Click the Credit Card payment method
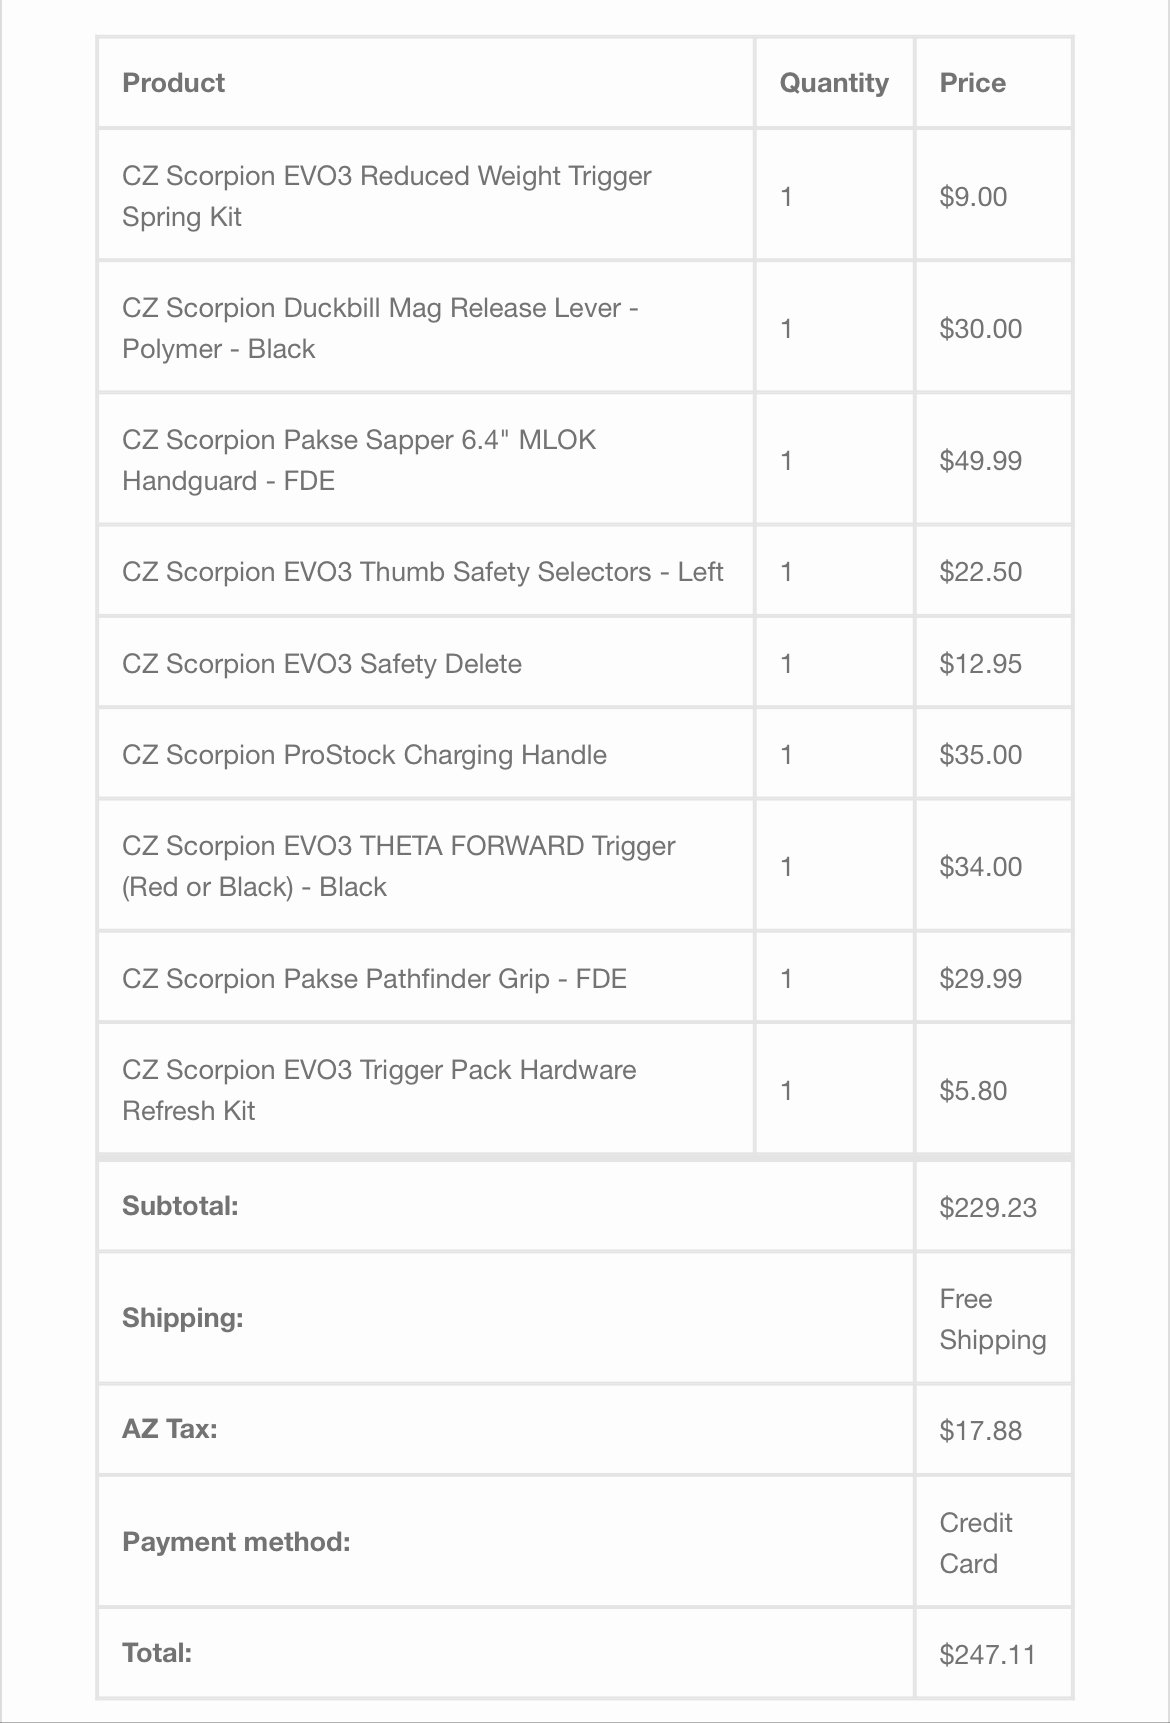This screenshot has height=1723, width=1170. point(975,1543)
